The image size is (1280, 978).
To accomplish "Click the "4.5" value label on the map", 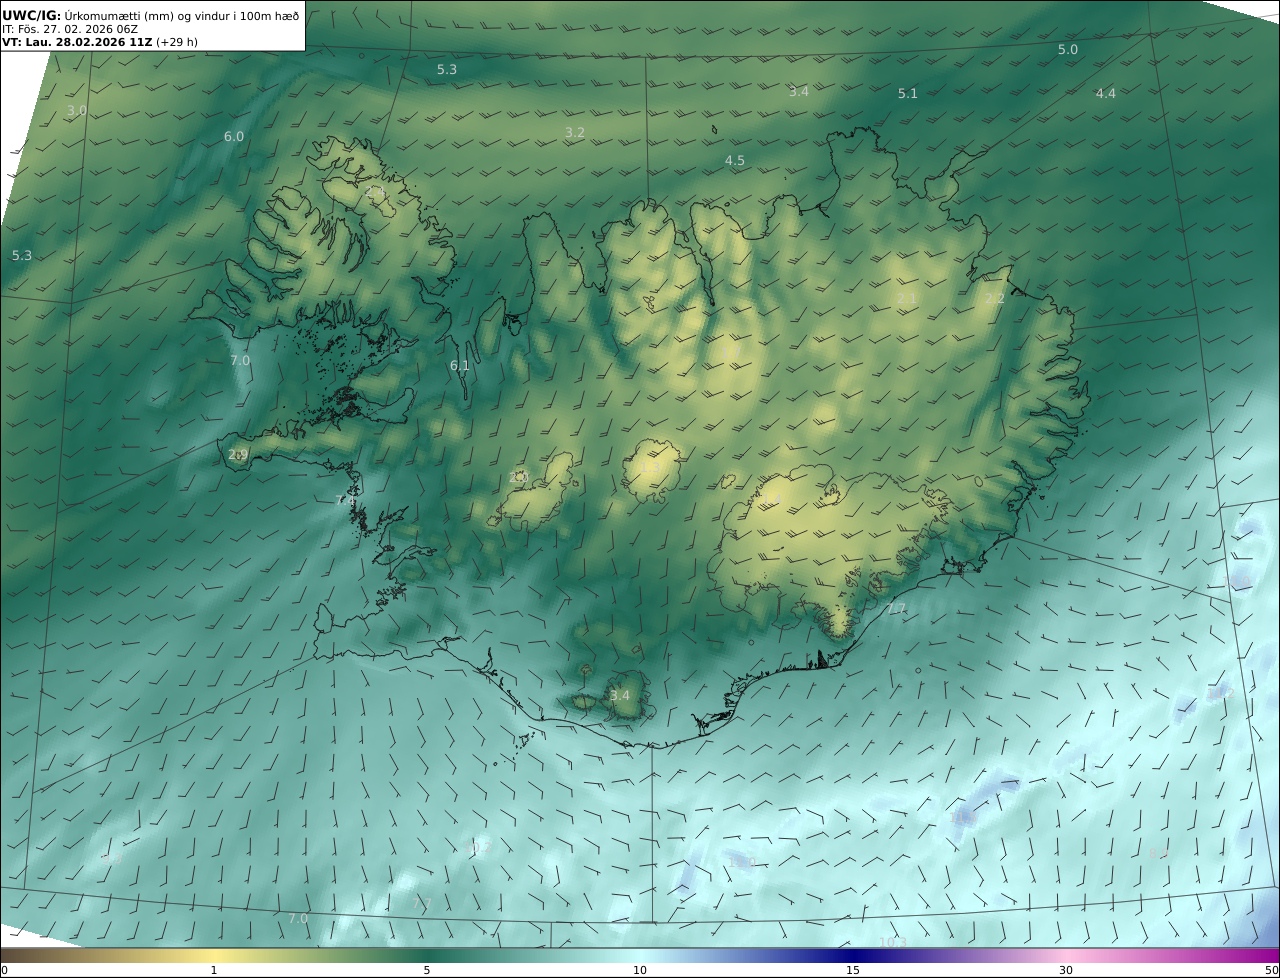I will (734, 160).
